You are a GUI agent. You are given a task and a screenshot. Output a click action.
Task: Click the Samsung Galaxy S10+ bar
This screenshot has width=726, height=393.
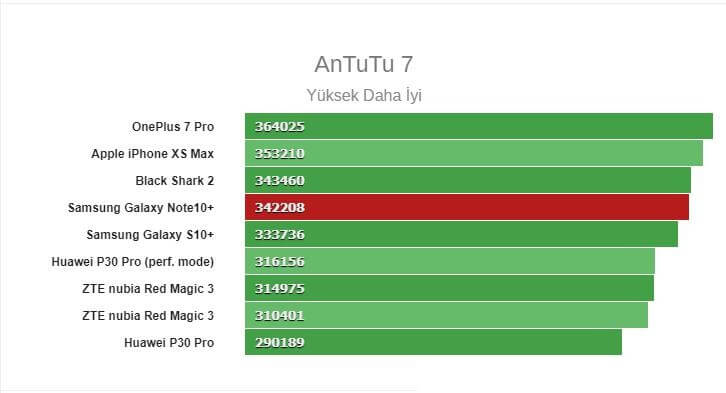461,234
